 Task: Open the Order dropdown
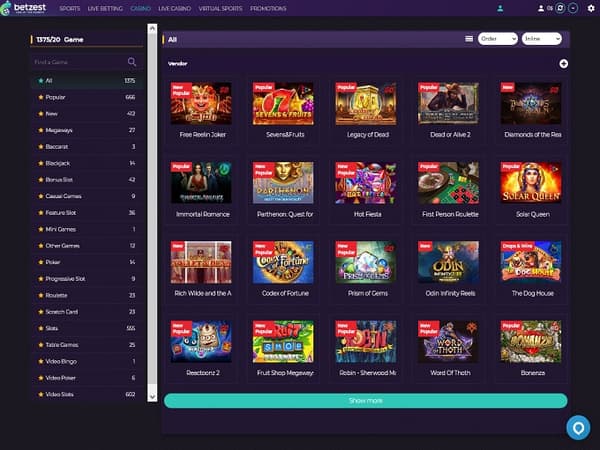pos(497,39)
